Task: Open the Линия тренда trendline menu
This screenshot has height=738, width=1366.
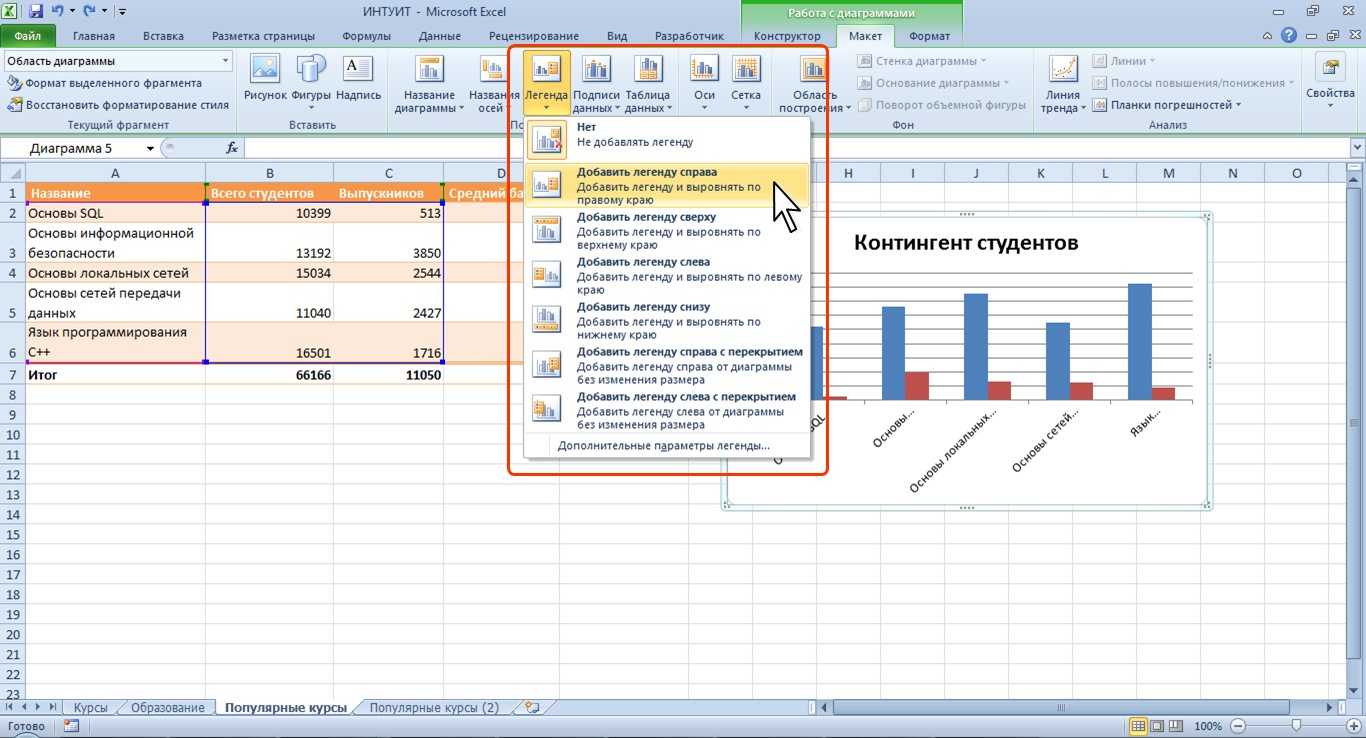Action: click(x=1063, y=84)
